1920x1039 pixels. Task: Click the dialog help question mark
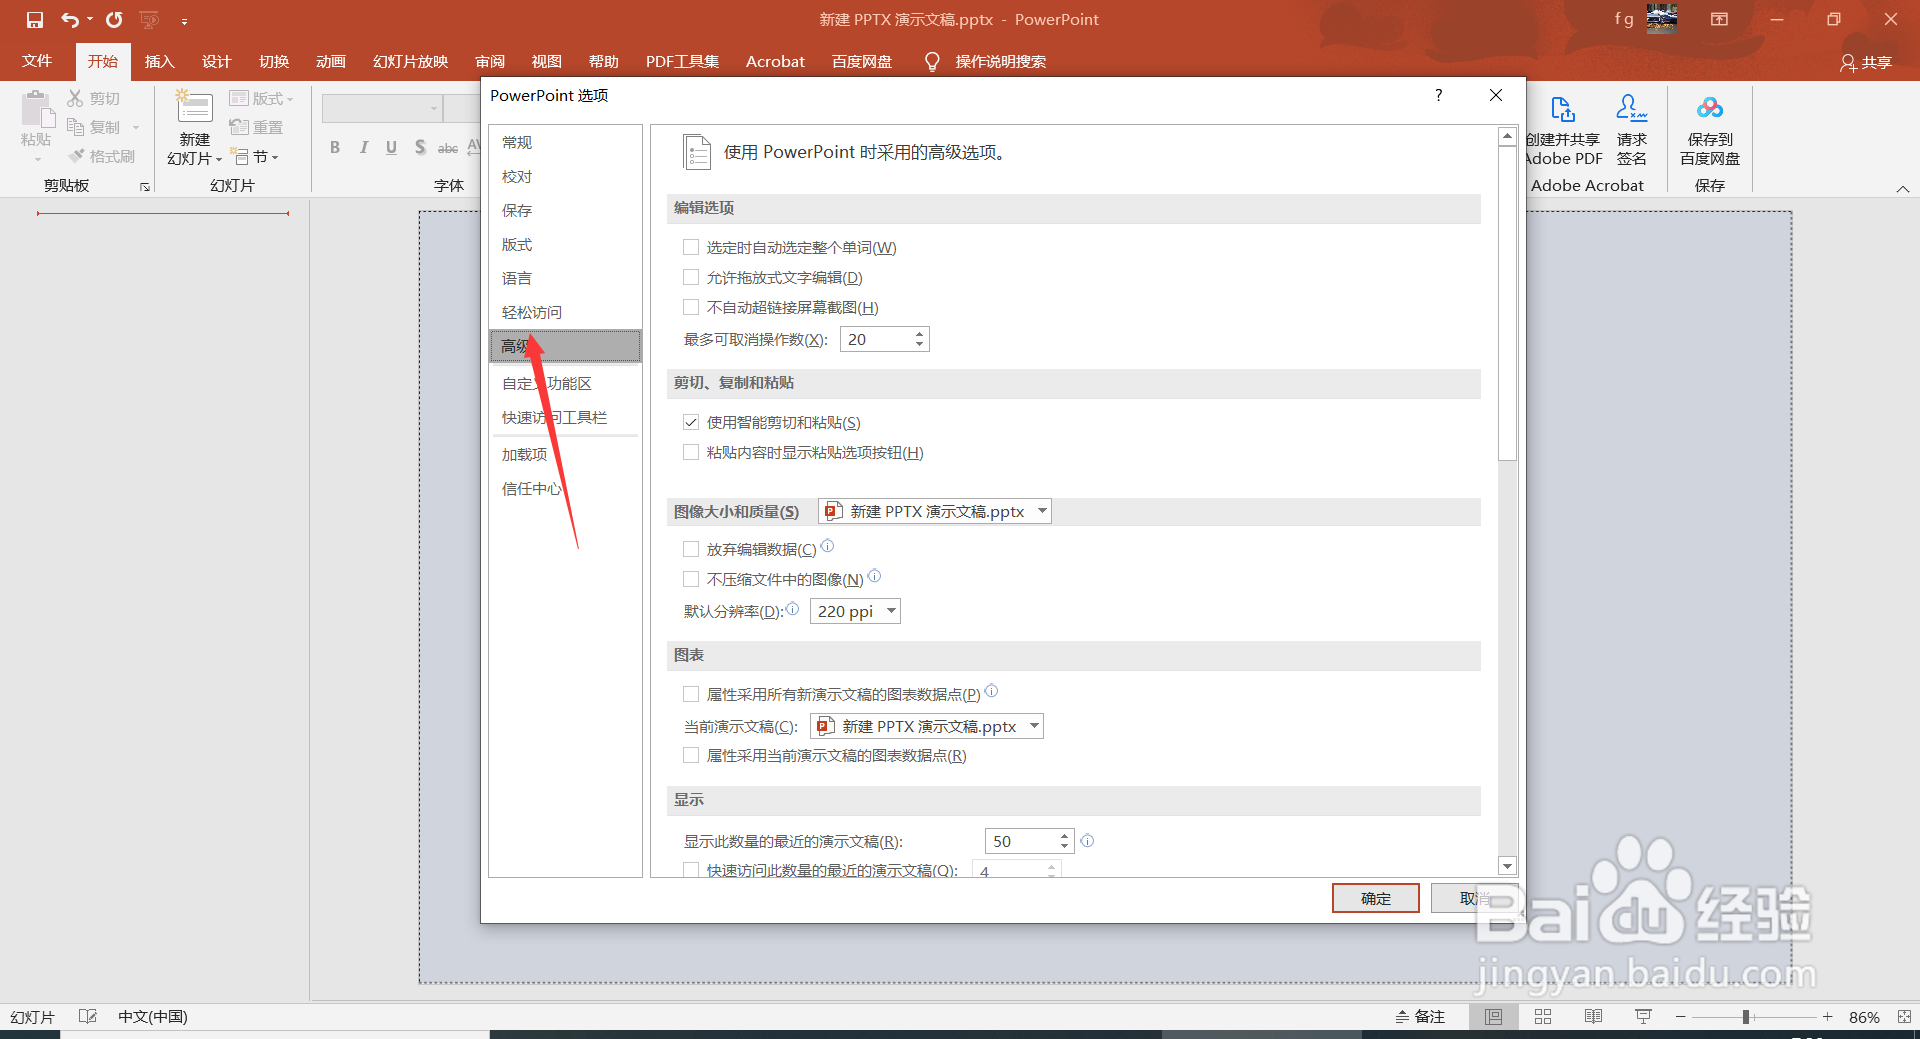pos(1439,95)
